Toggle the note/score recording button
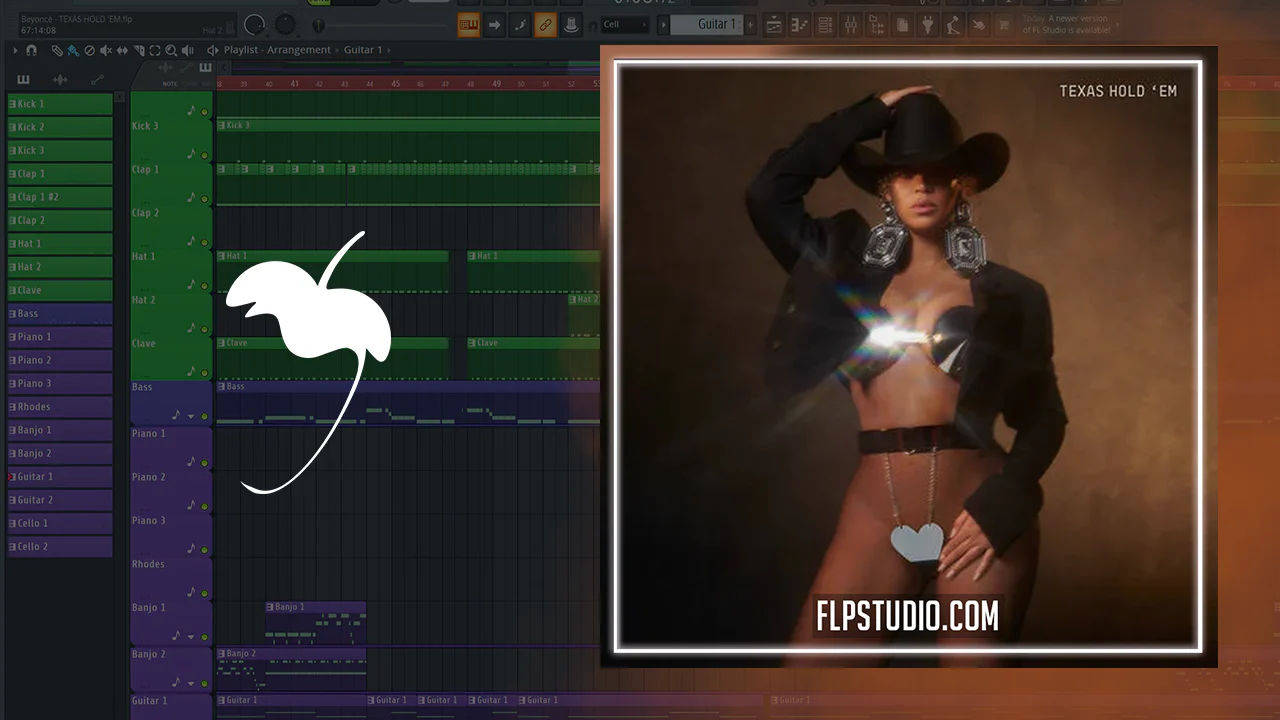This screenshot has height=720, width=1280. 520,25
